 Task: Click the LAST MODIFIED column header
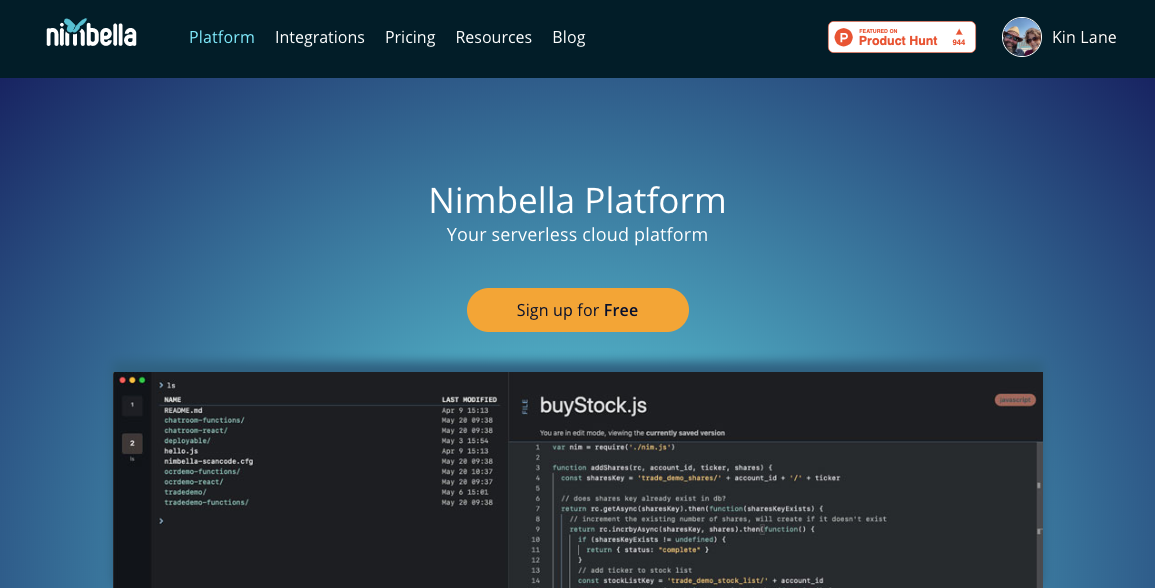point(469,399)
